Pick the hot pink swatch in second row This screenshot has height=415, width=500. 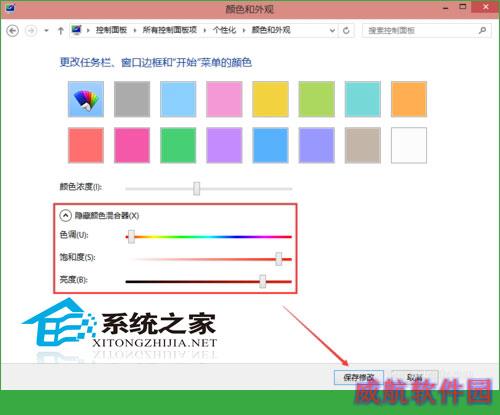coord(132,145)
